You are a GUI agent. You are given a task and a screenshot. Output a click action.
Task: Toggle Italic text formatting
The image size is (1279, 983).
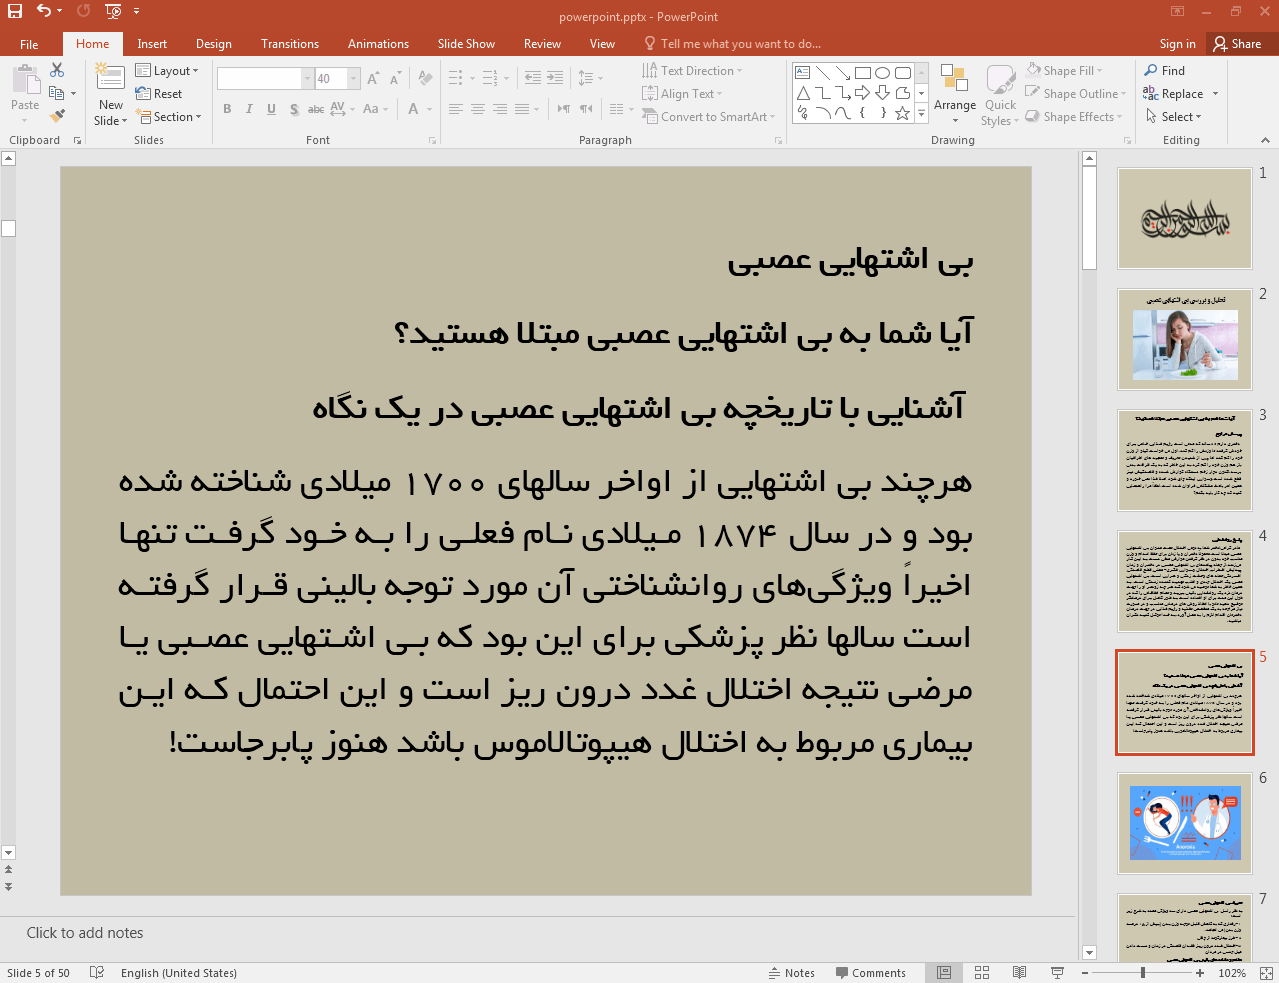pos(249,109)
